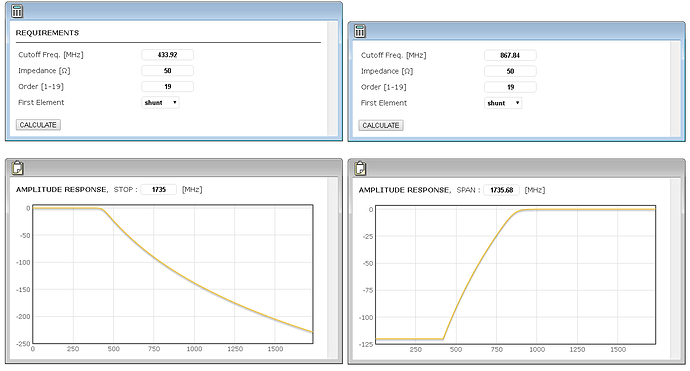Open left First Element shunt dropdown
Image resolution: width=690 pixels, height=371 pixels.
[160, 103]
